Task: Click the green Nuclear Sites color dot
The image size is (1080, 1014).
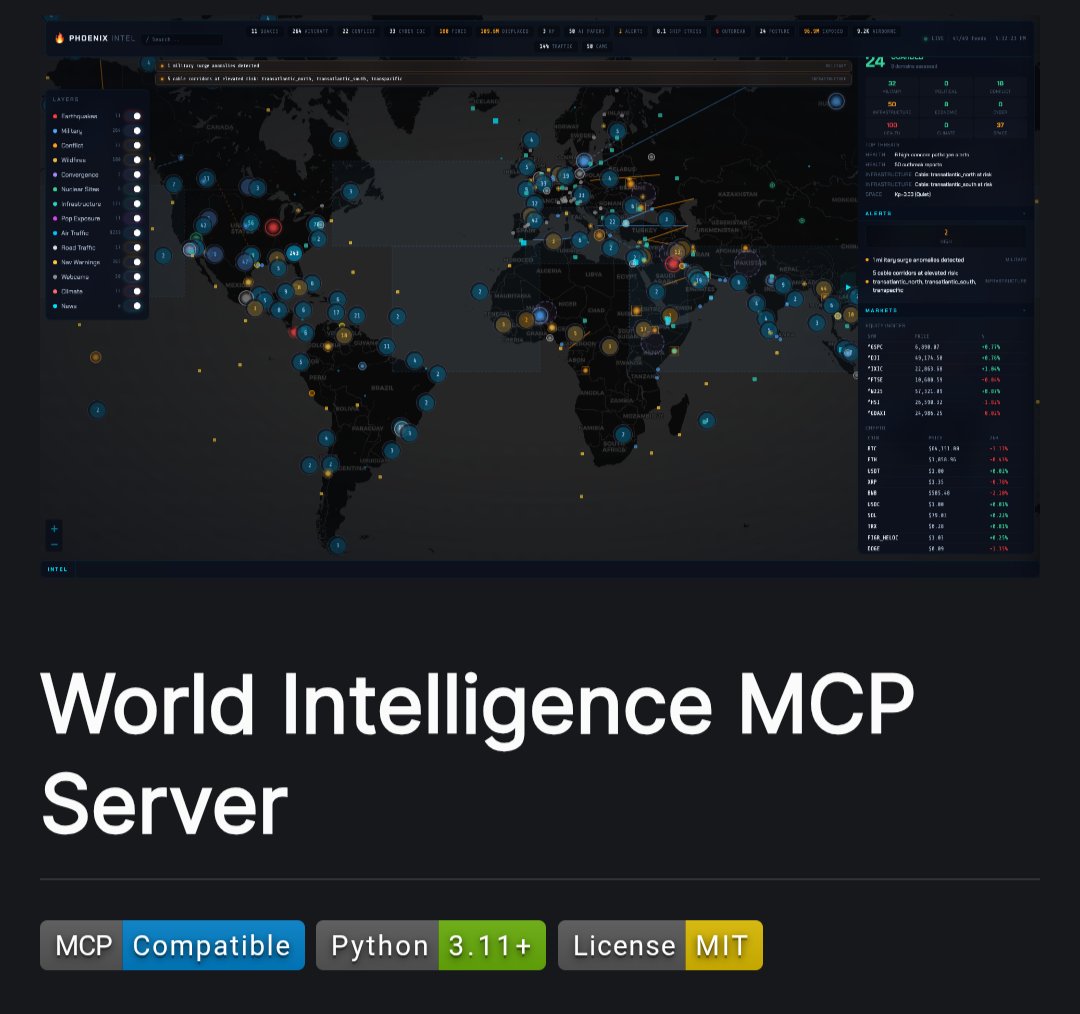Action: click(x=55, y=189)
